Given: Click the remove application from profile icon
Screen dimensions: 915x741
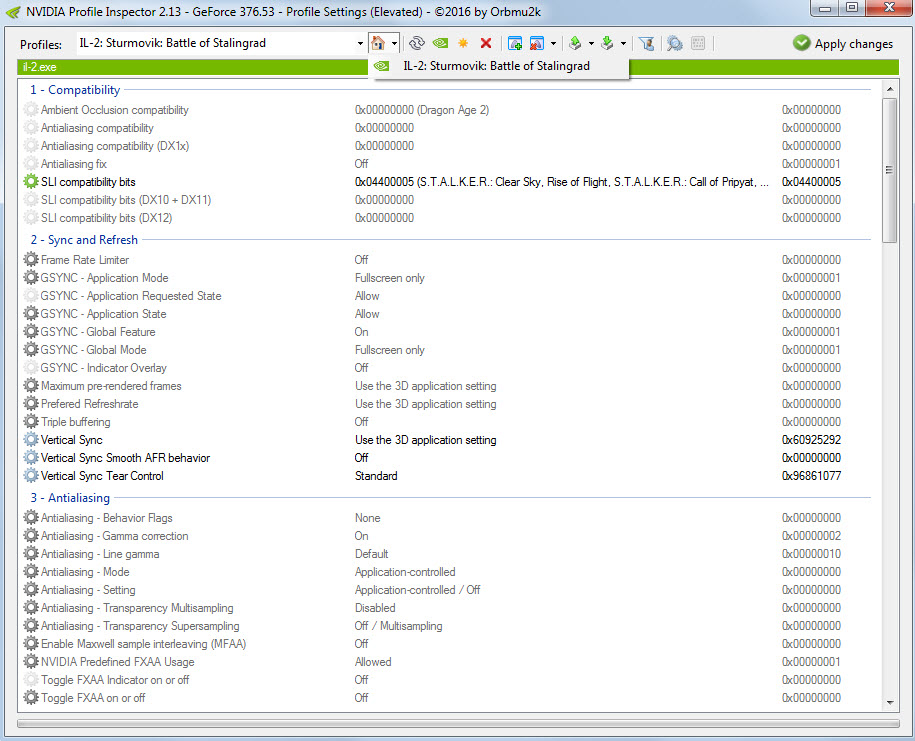Looking at the screenshot, I should 537,43.
